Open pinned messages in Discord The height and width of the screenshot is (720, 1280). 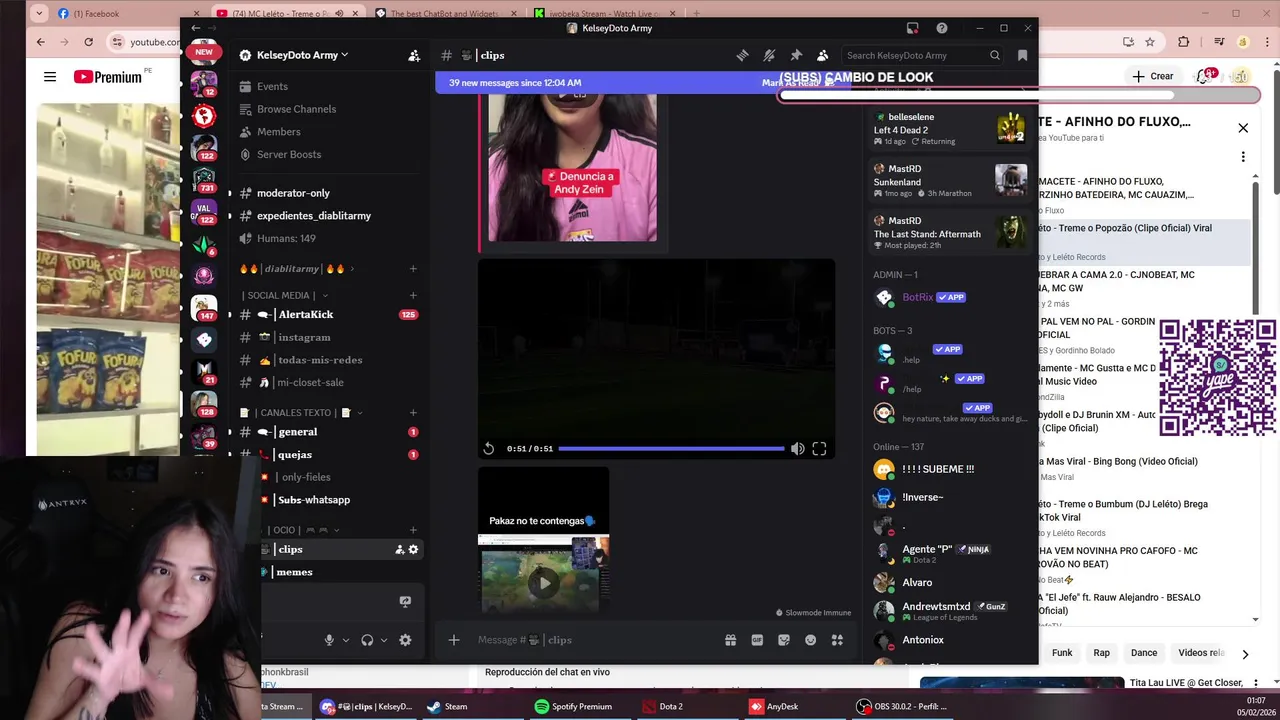pos(796,55)
